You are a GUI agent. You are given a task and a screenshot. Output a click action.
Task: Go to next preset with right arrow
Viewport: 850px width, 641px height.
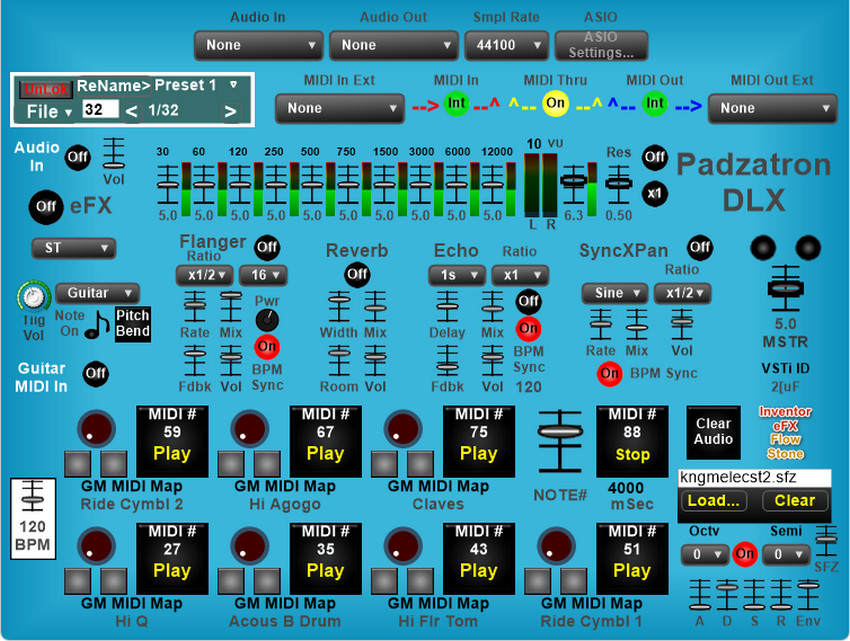click(231, 111)
